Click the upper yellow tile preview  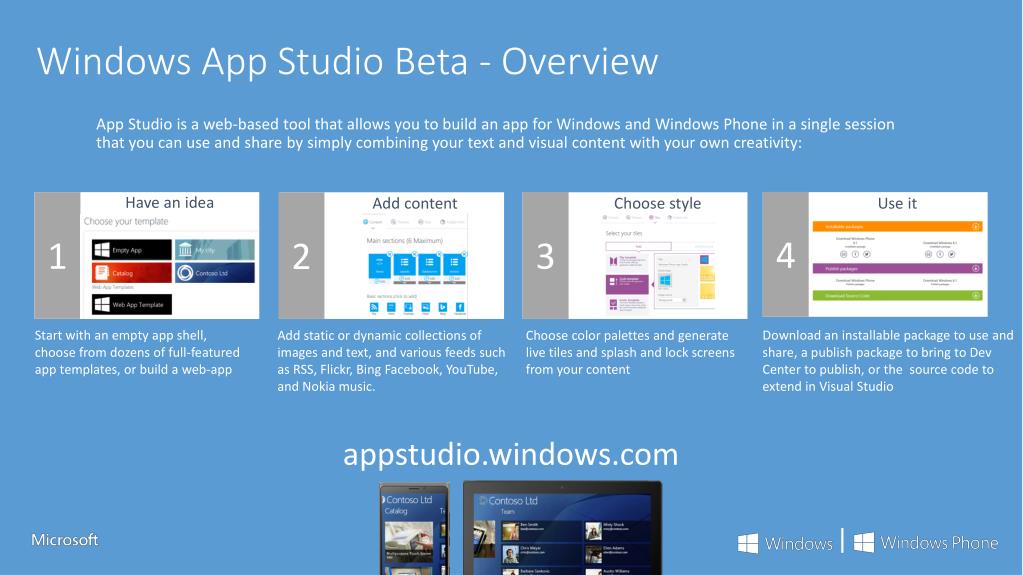(x=707, y=274)
